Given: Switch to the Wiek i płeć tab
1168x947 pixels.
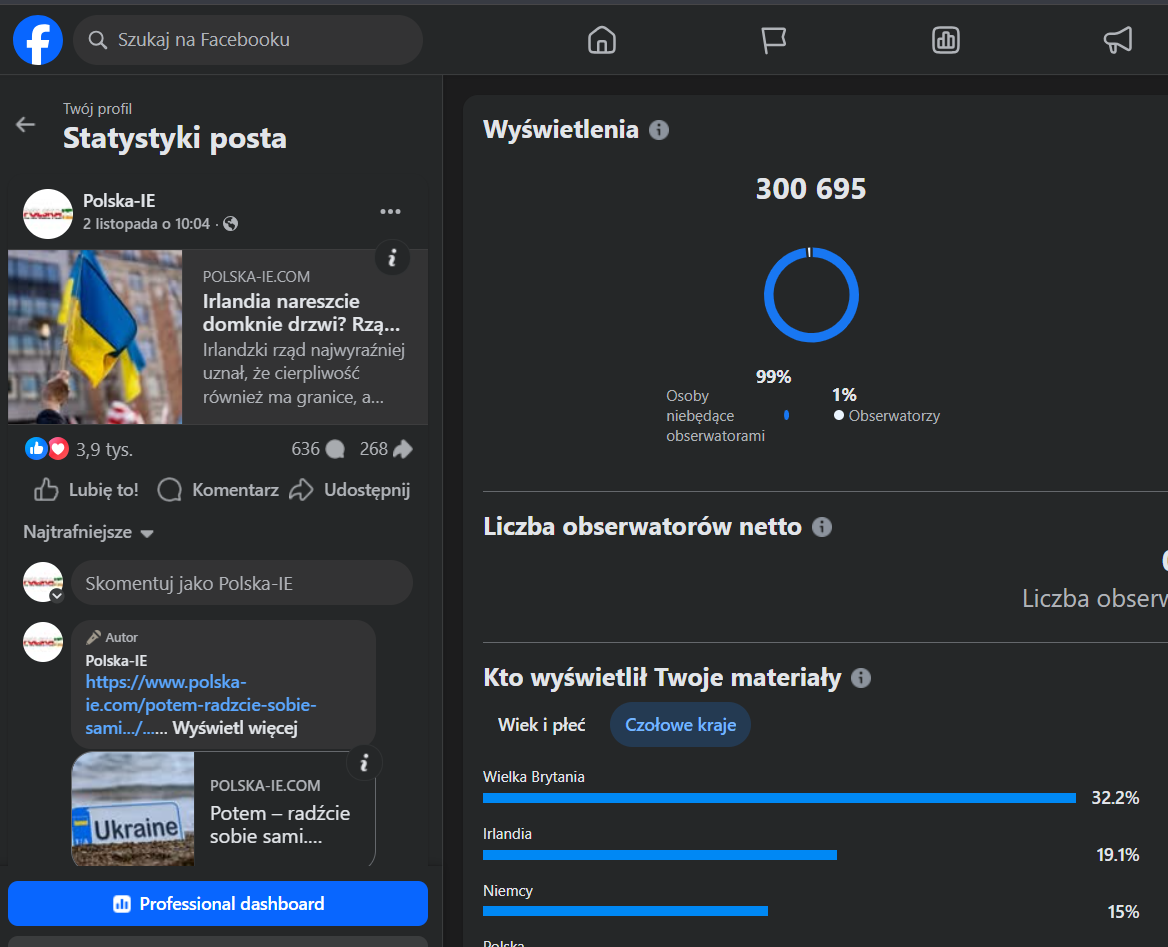Looking at the screenshot, I should (x=541, y=725).
